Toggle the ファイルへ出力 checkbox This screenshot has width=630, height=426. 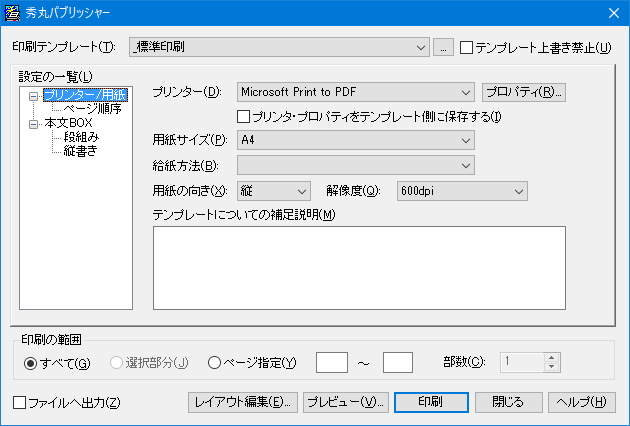pyautogui.click(x=20, y=402)
